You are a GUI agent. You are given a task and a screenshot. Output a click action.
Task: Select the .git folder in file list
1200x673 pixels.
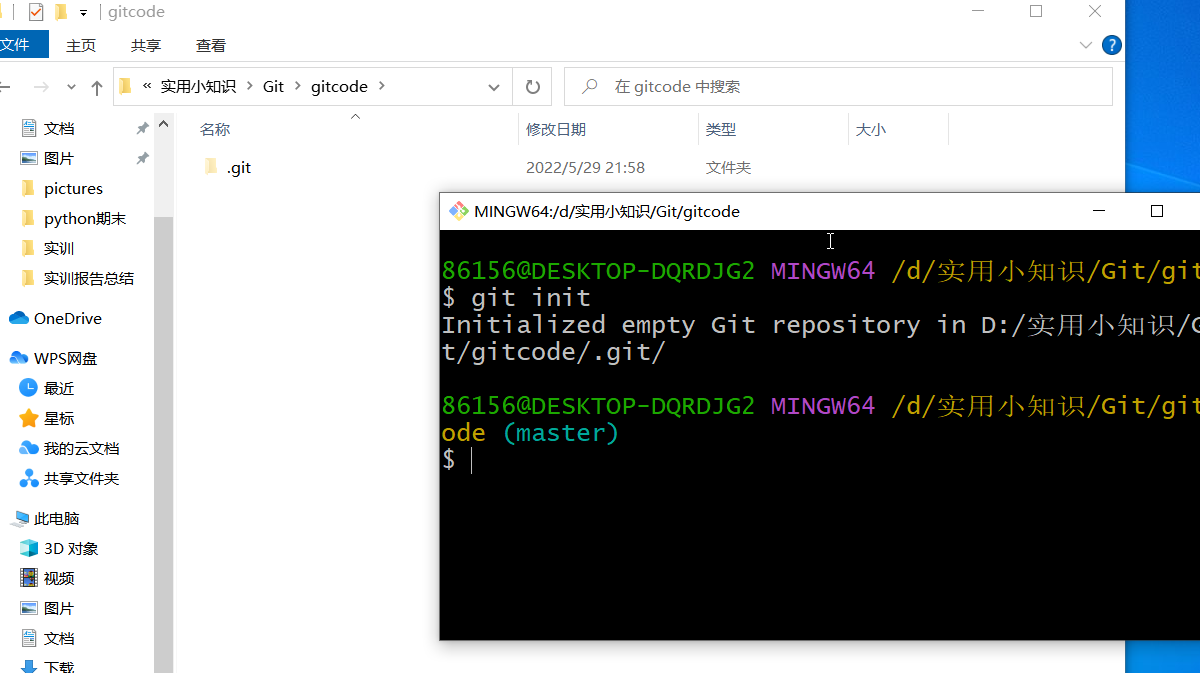238,168
